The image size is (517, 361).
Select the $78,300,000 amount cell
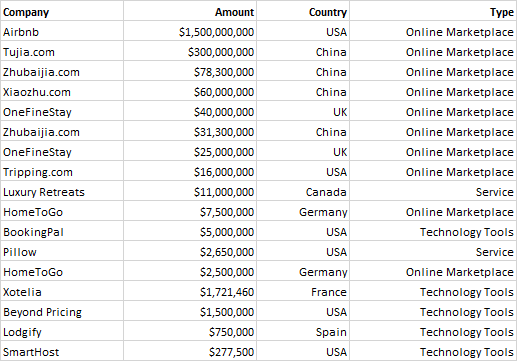pyautogui.click(x=190, y=71)
